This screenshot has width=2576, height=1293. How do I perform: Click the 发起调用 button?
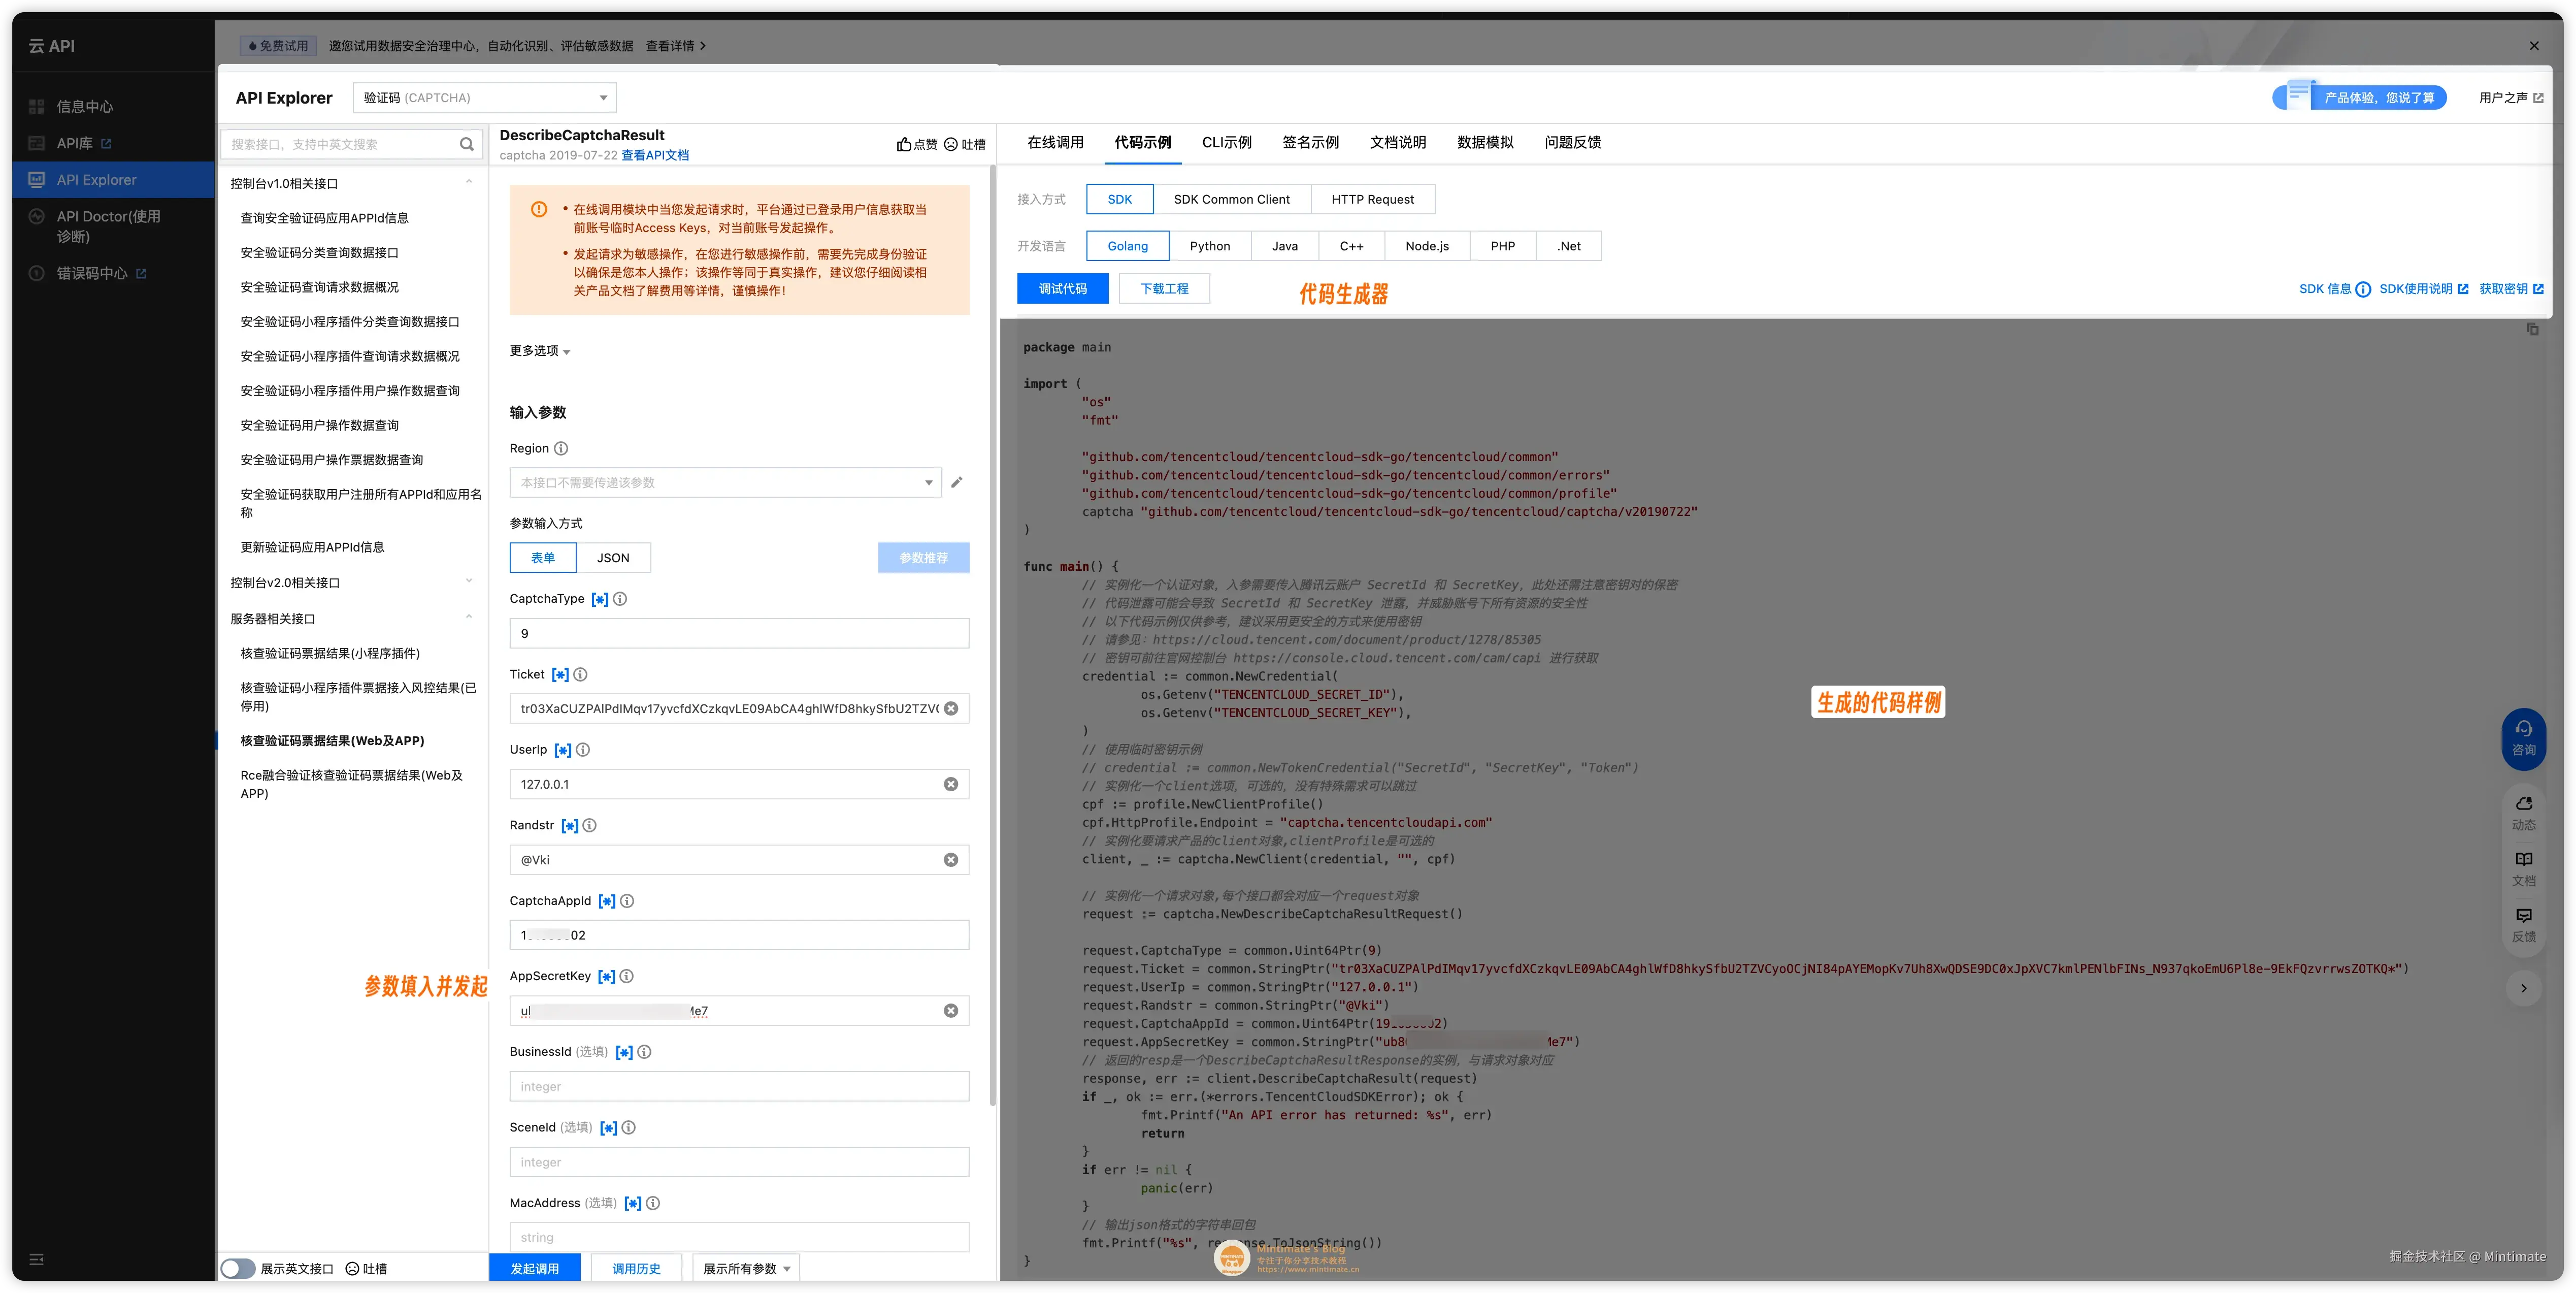coord(534,1268)
